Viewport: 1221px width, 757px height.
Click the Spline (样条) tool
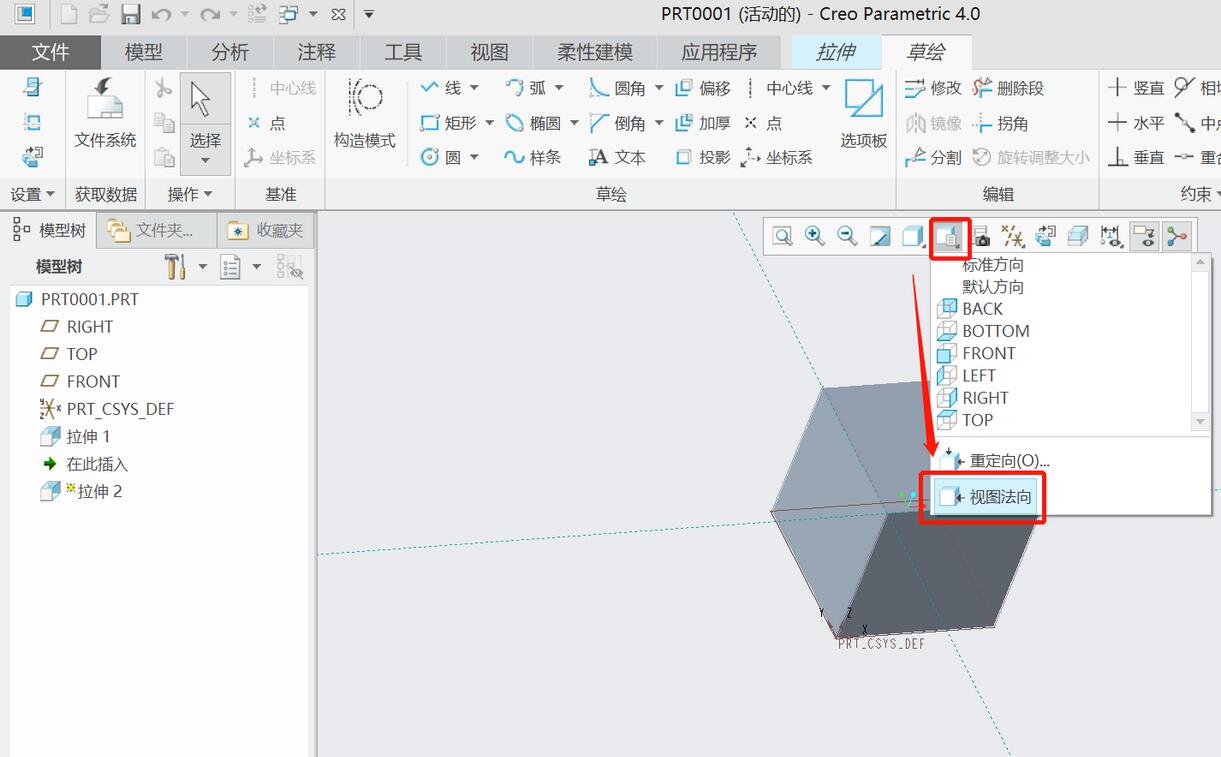[533, 157]
